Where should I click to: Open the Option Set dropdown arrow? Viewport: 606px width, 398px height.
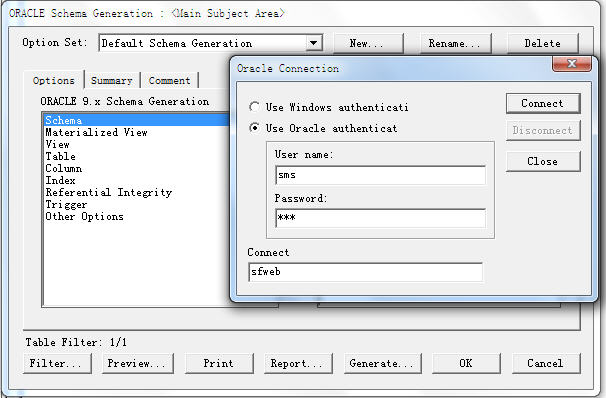[314, 43]
